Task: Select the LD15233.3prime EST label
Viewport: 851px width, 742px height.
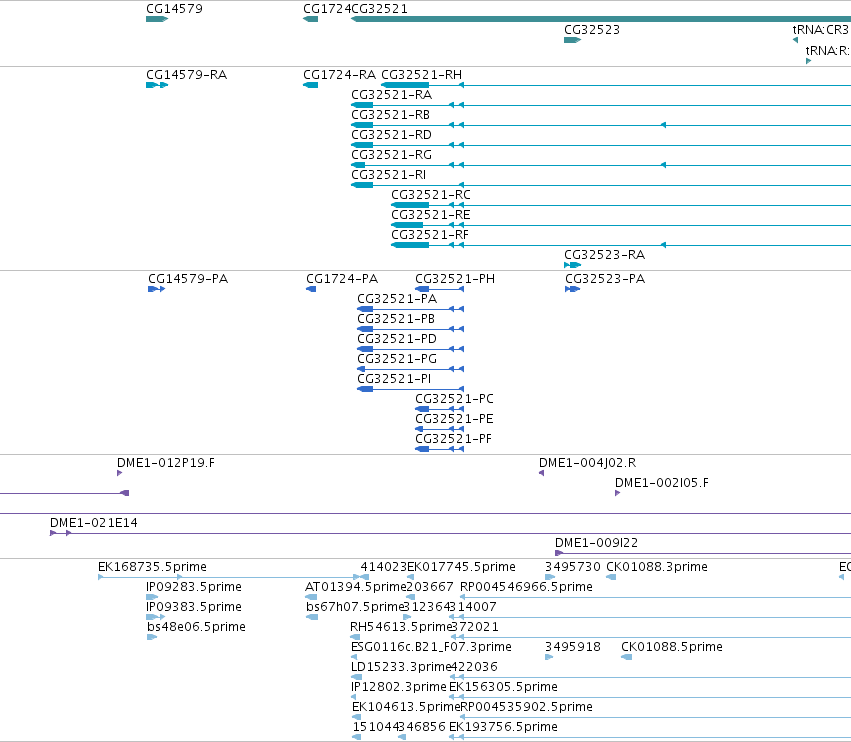Action: 401,667
